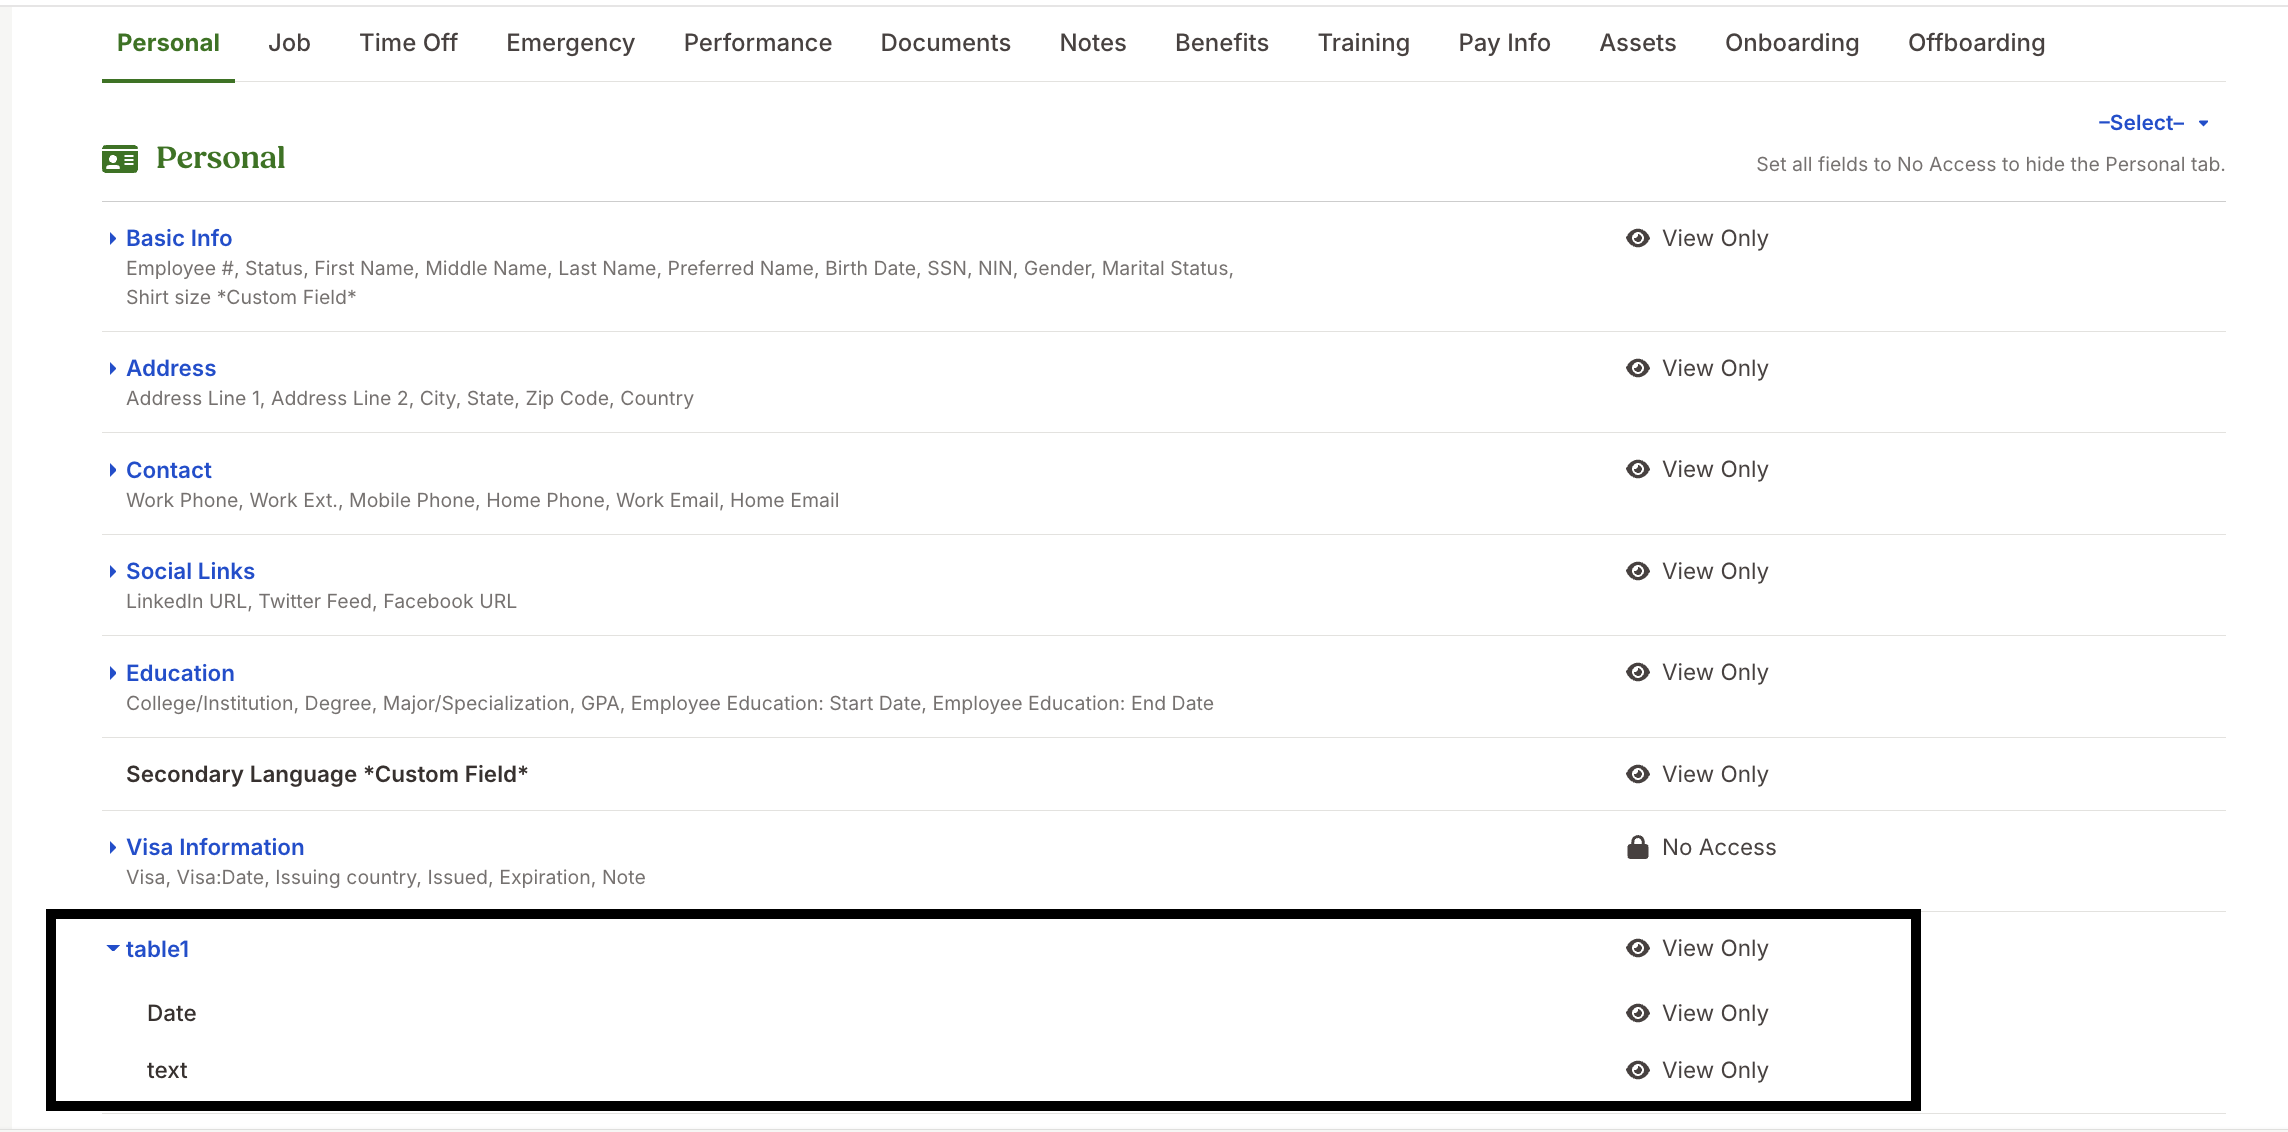Click the lock icon beside Visa Information
The width and height of the screenshot is (2288, 1132).
[1637, 847]
